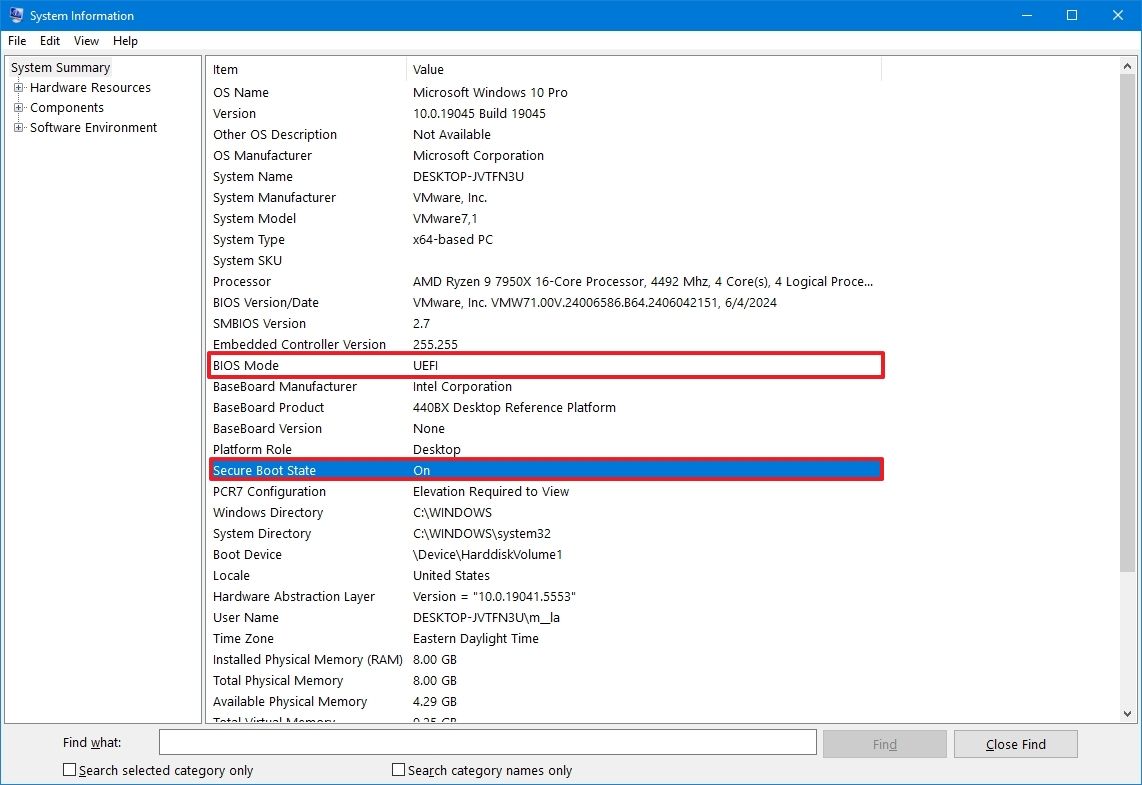Enable the Search selected category only checkbox

[69, 769]
